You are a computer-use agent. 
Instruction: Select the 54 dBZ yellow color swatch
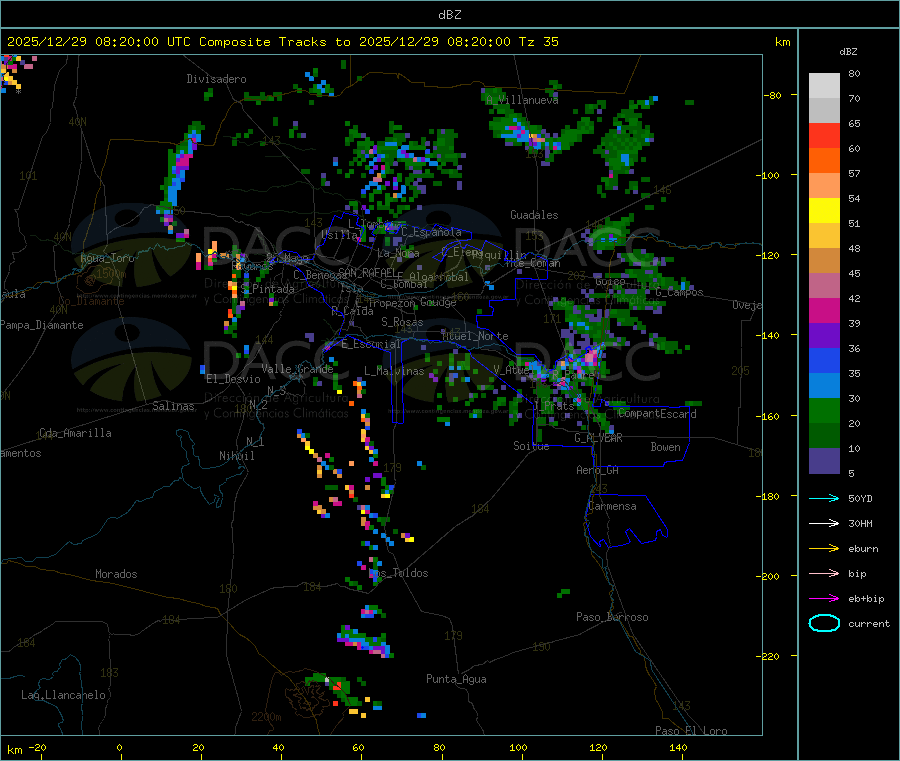click(824, 211)
